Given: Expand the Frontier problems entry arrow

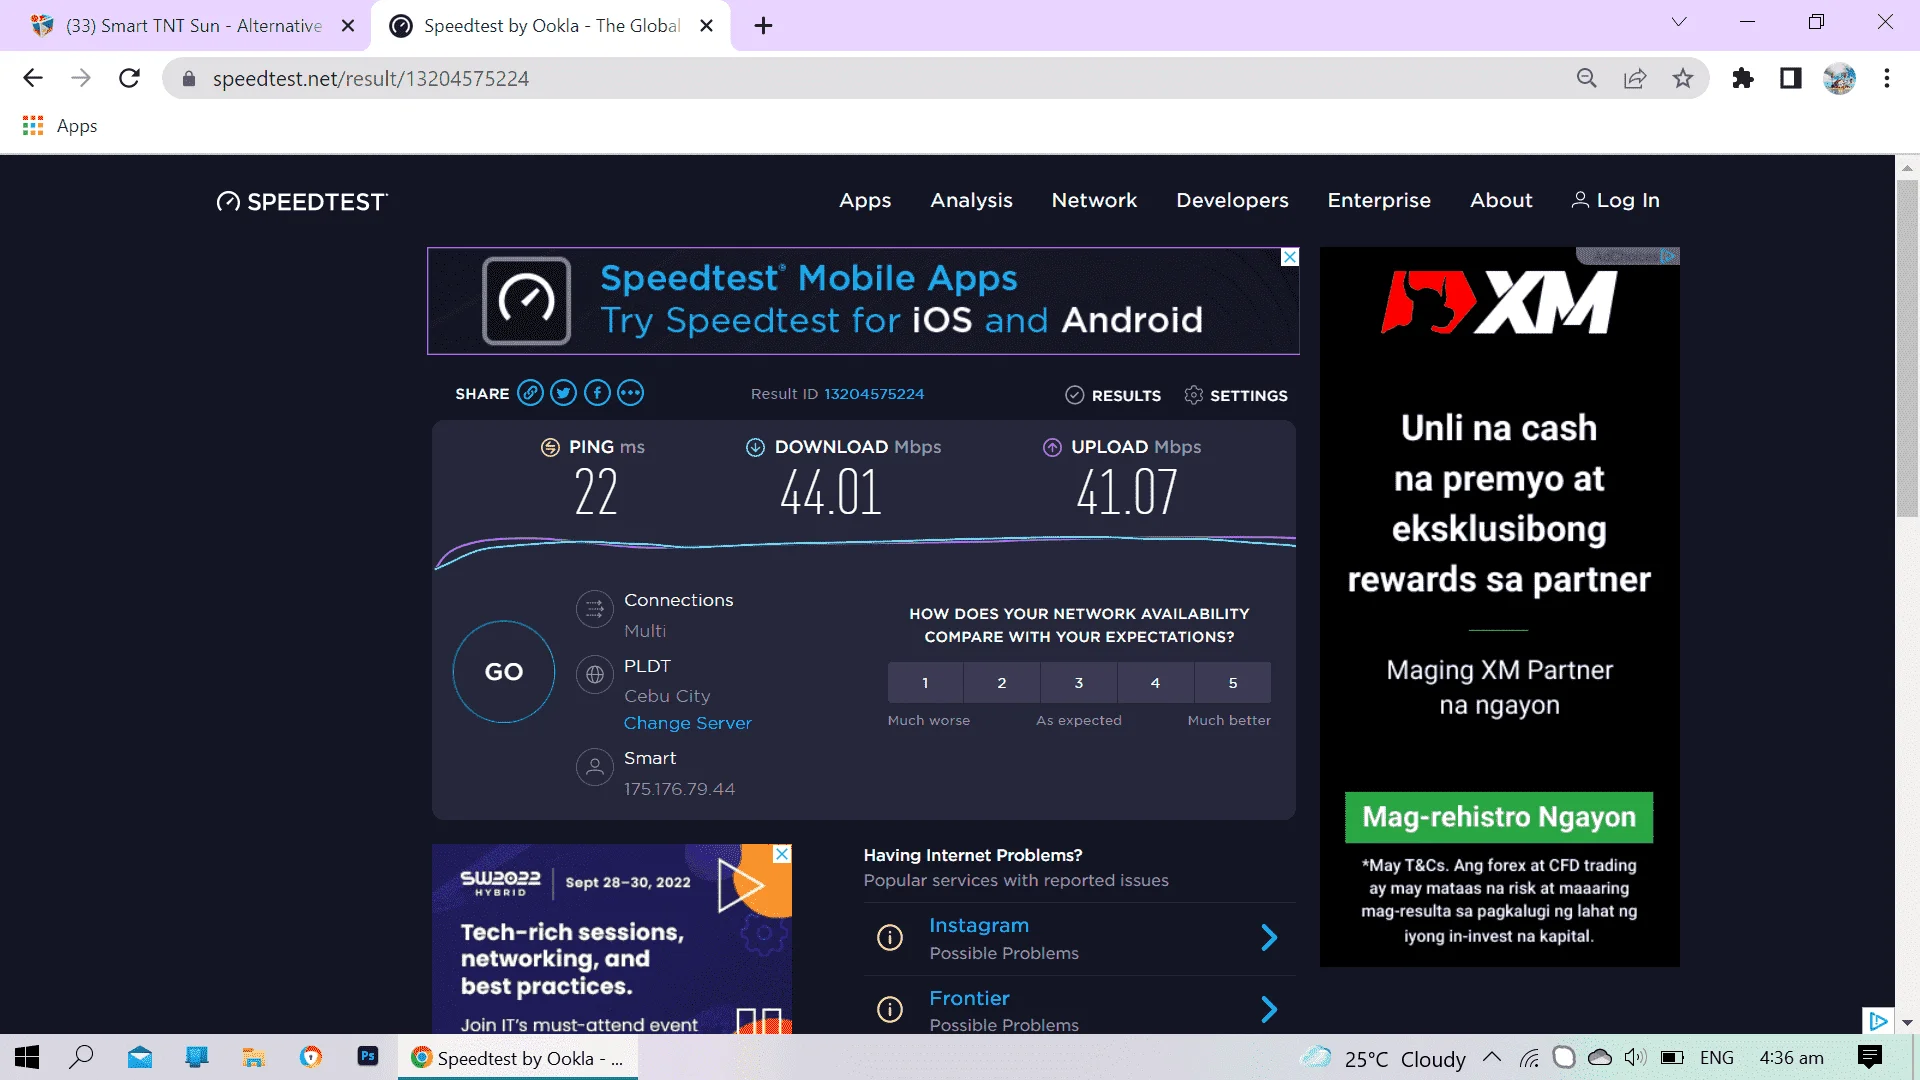Looking at the screenshot, I should click(1269, 1009).
